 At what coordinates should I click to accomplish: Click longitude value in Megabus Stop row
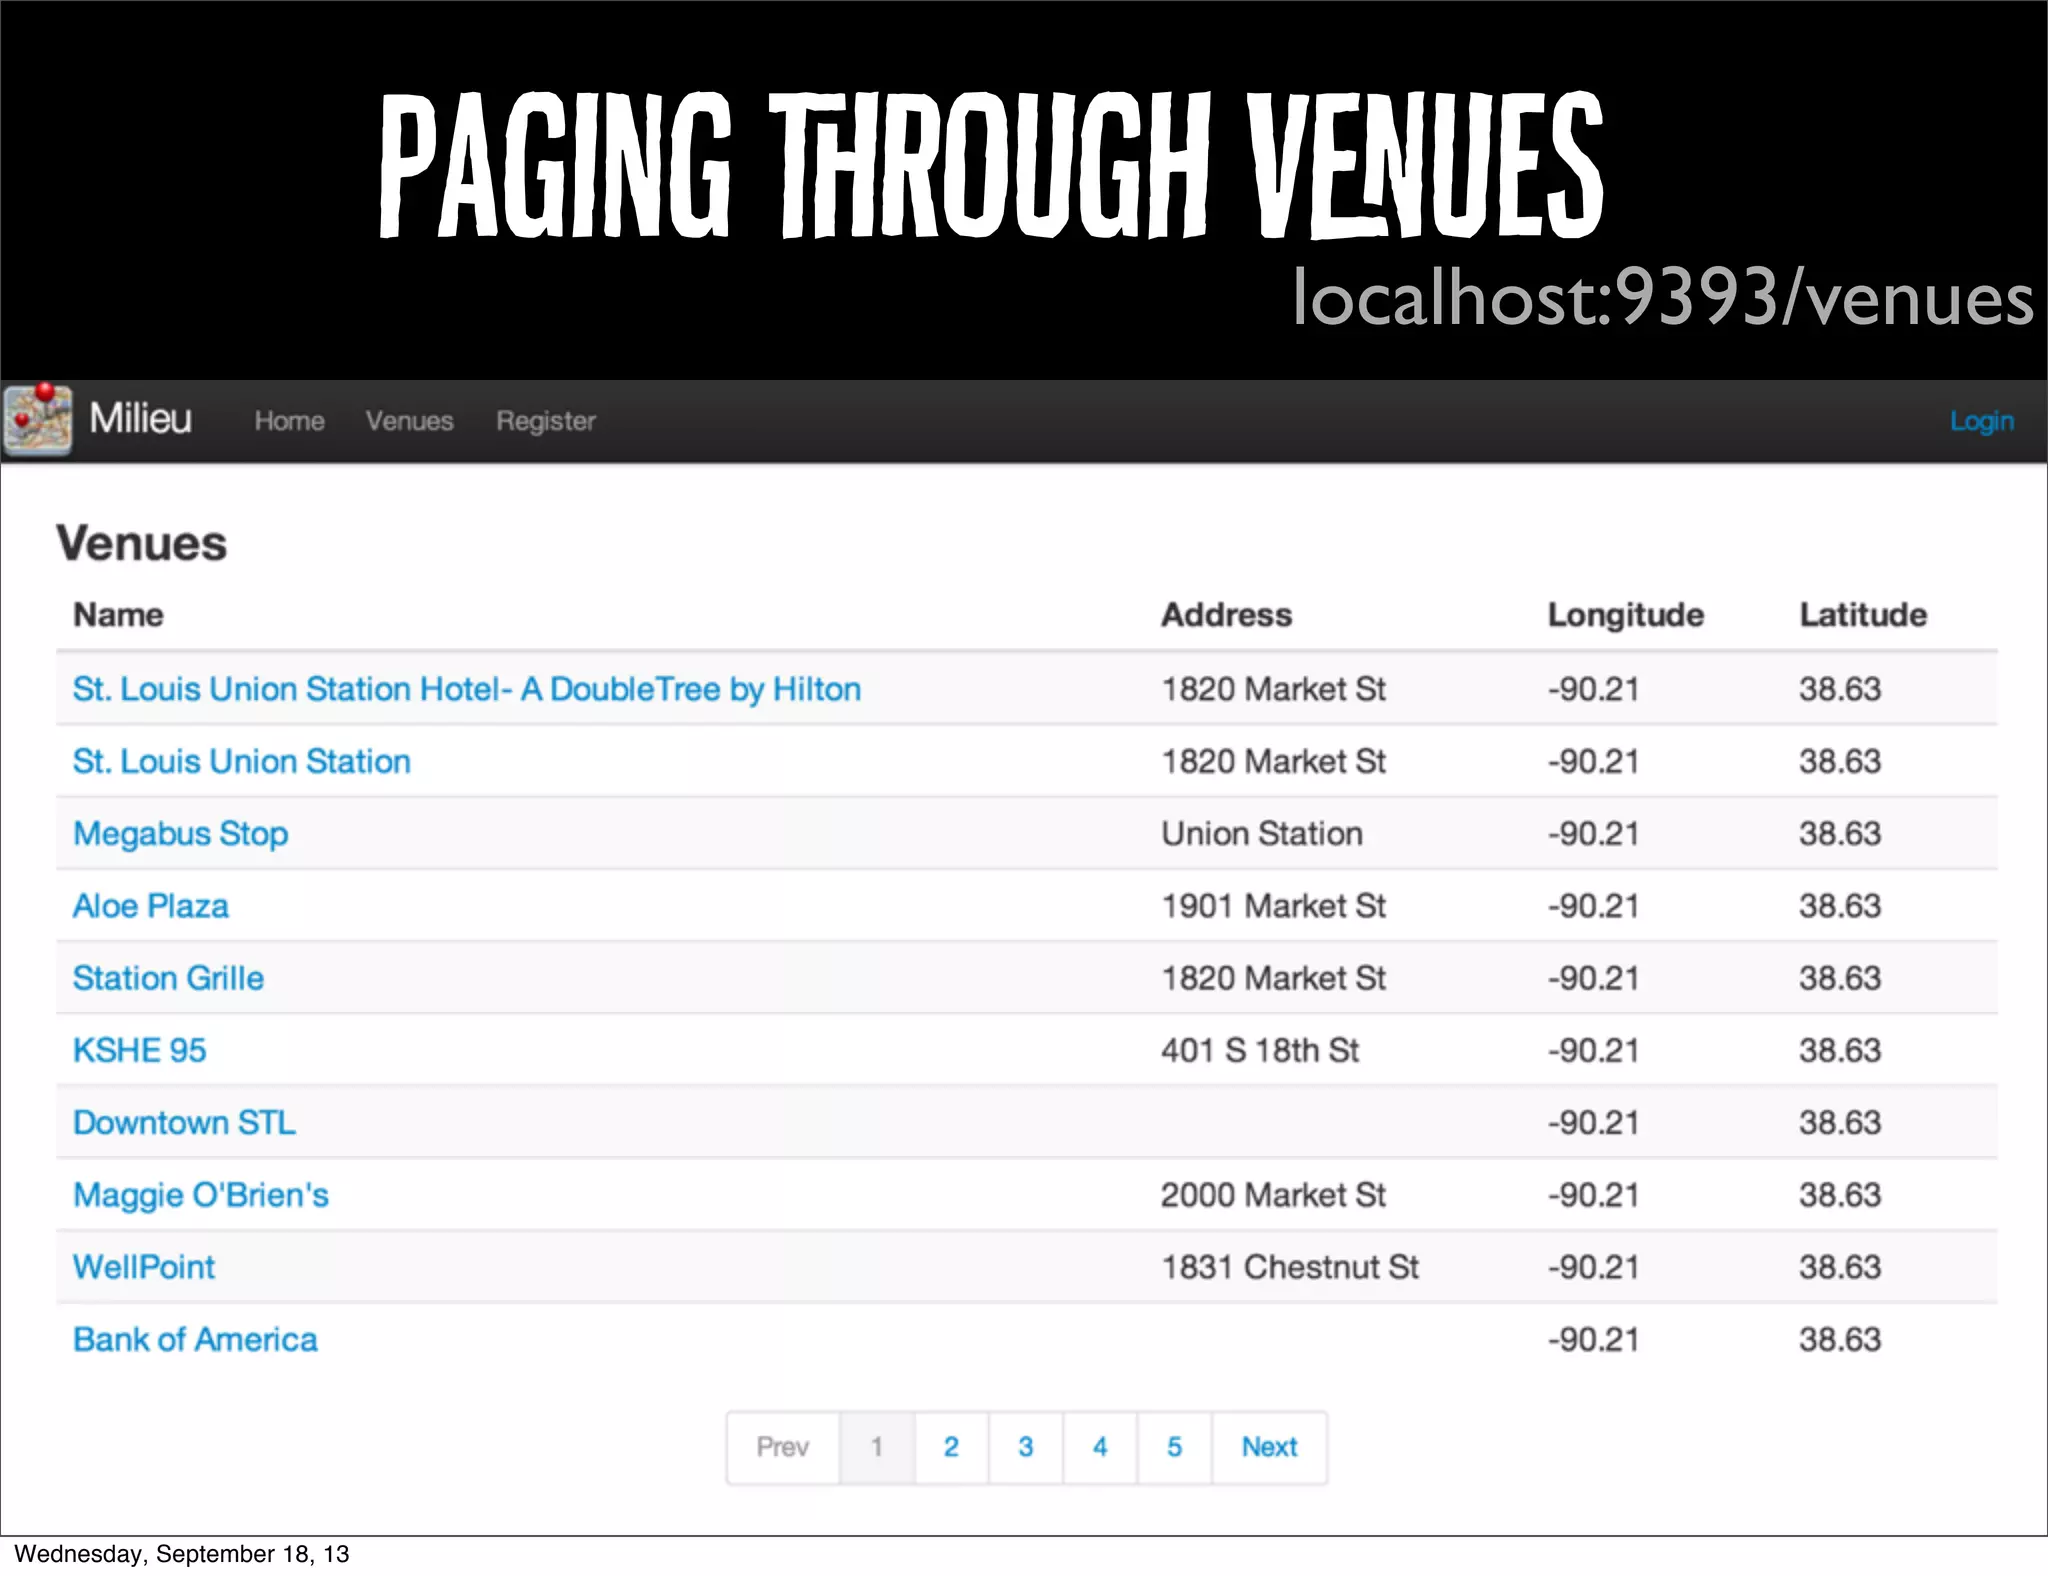(1594, 834)
